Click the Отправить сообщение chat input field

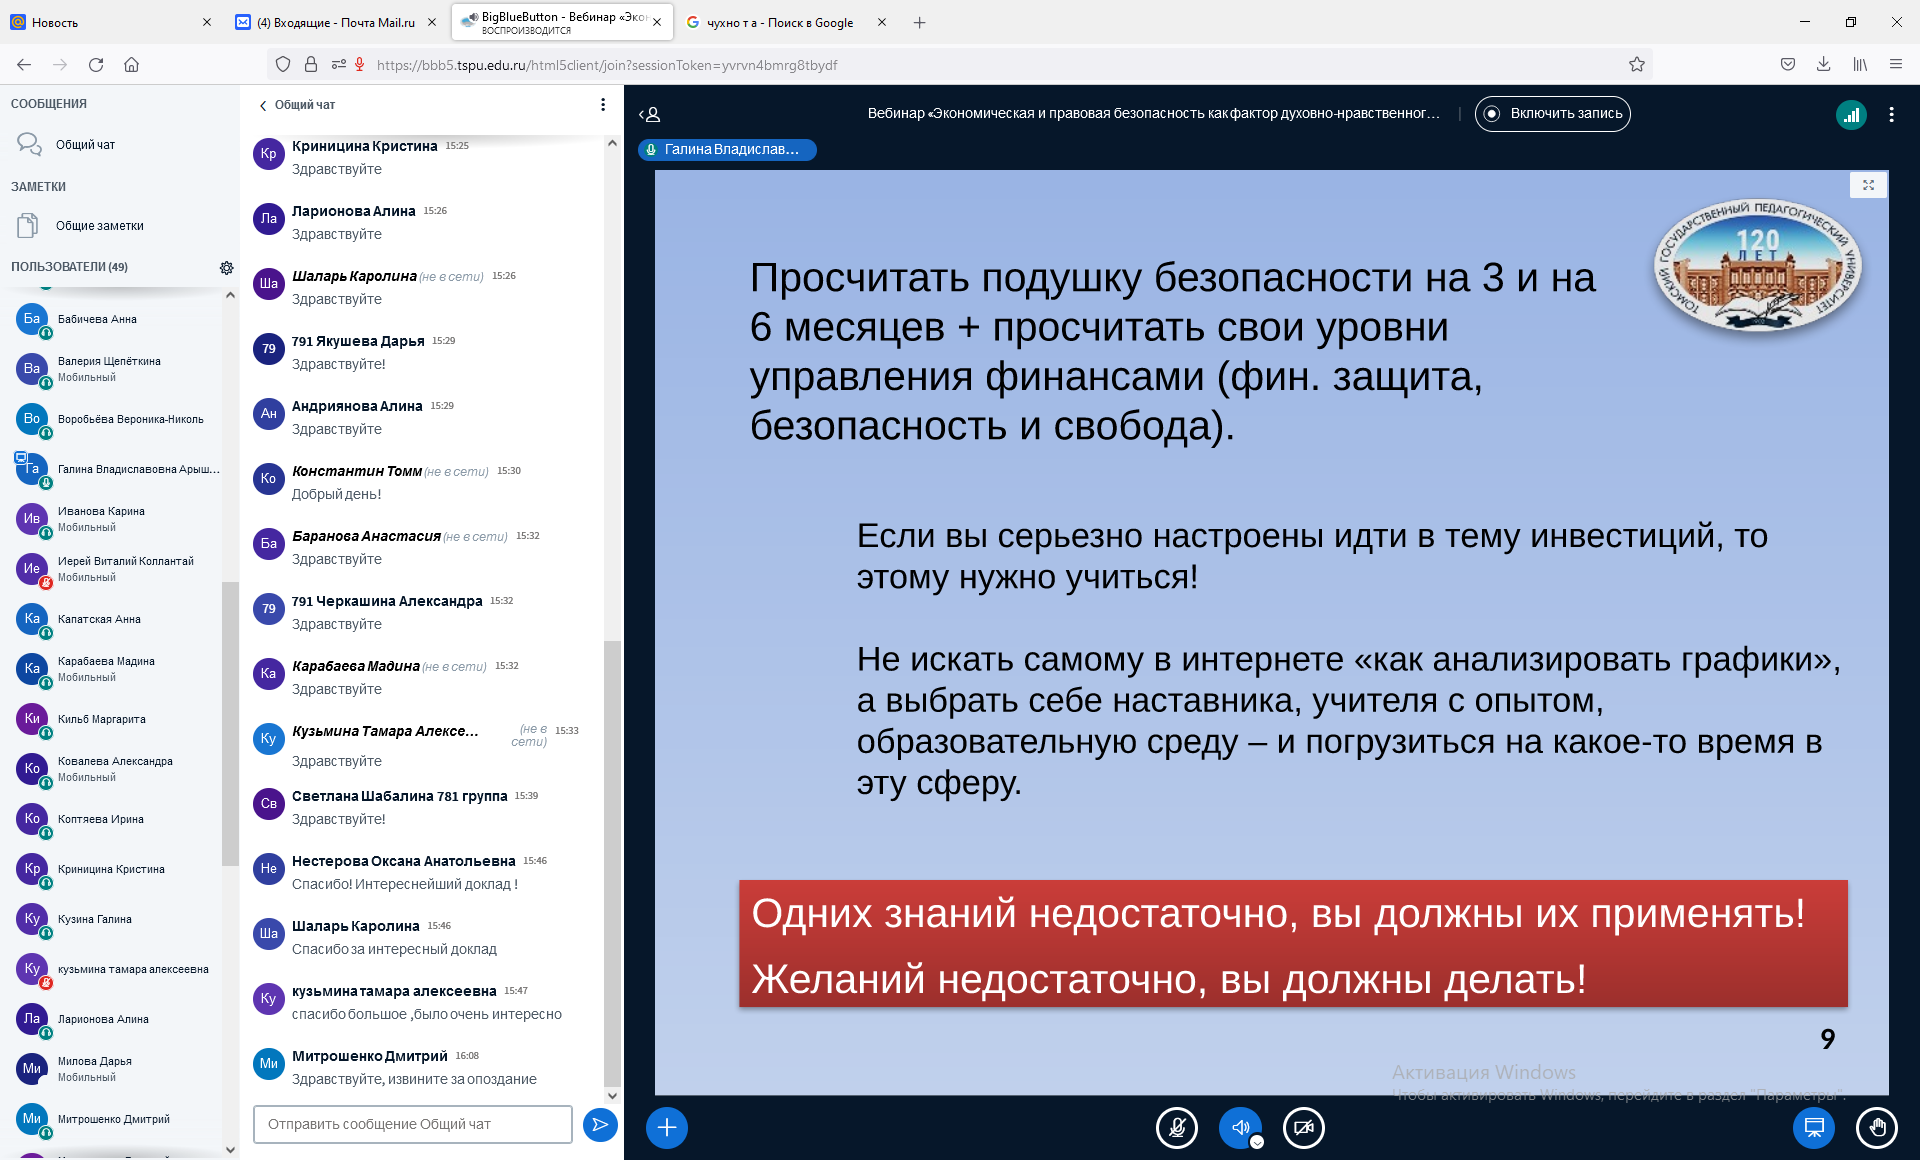[x=412, y=1124]
